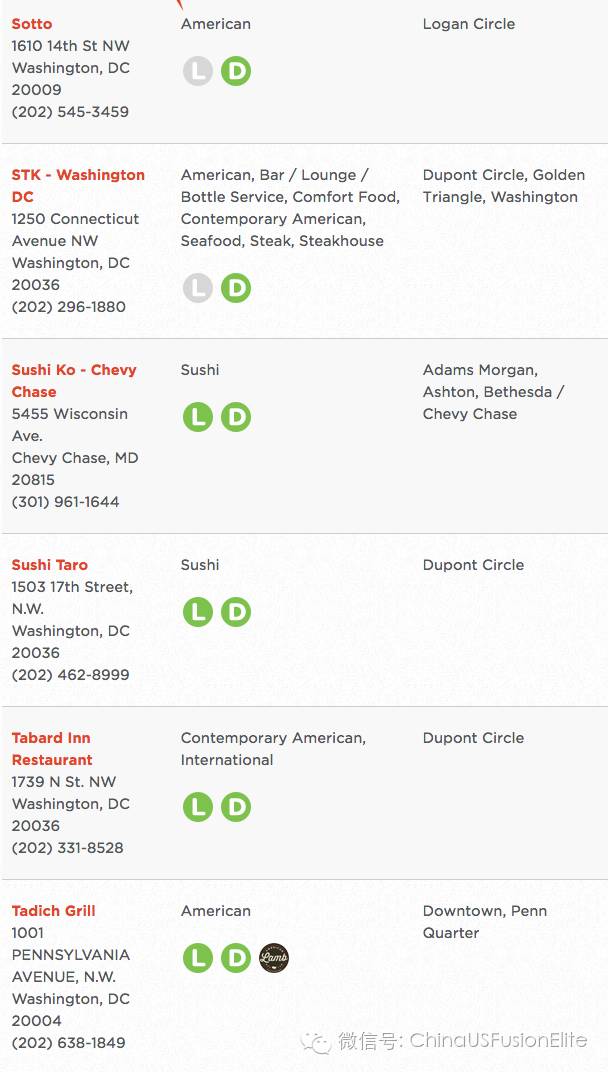Click the grey Lunch icon for STK Washington DC
Screen dimensions: 608x1072
click(x=198, y=288)
